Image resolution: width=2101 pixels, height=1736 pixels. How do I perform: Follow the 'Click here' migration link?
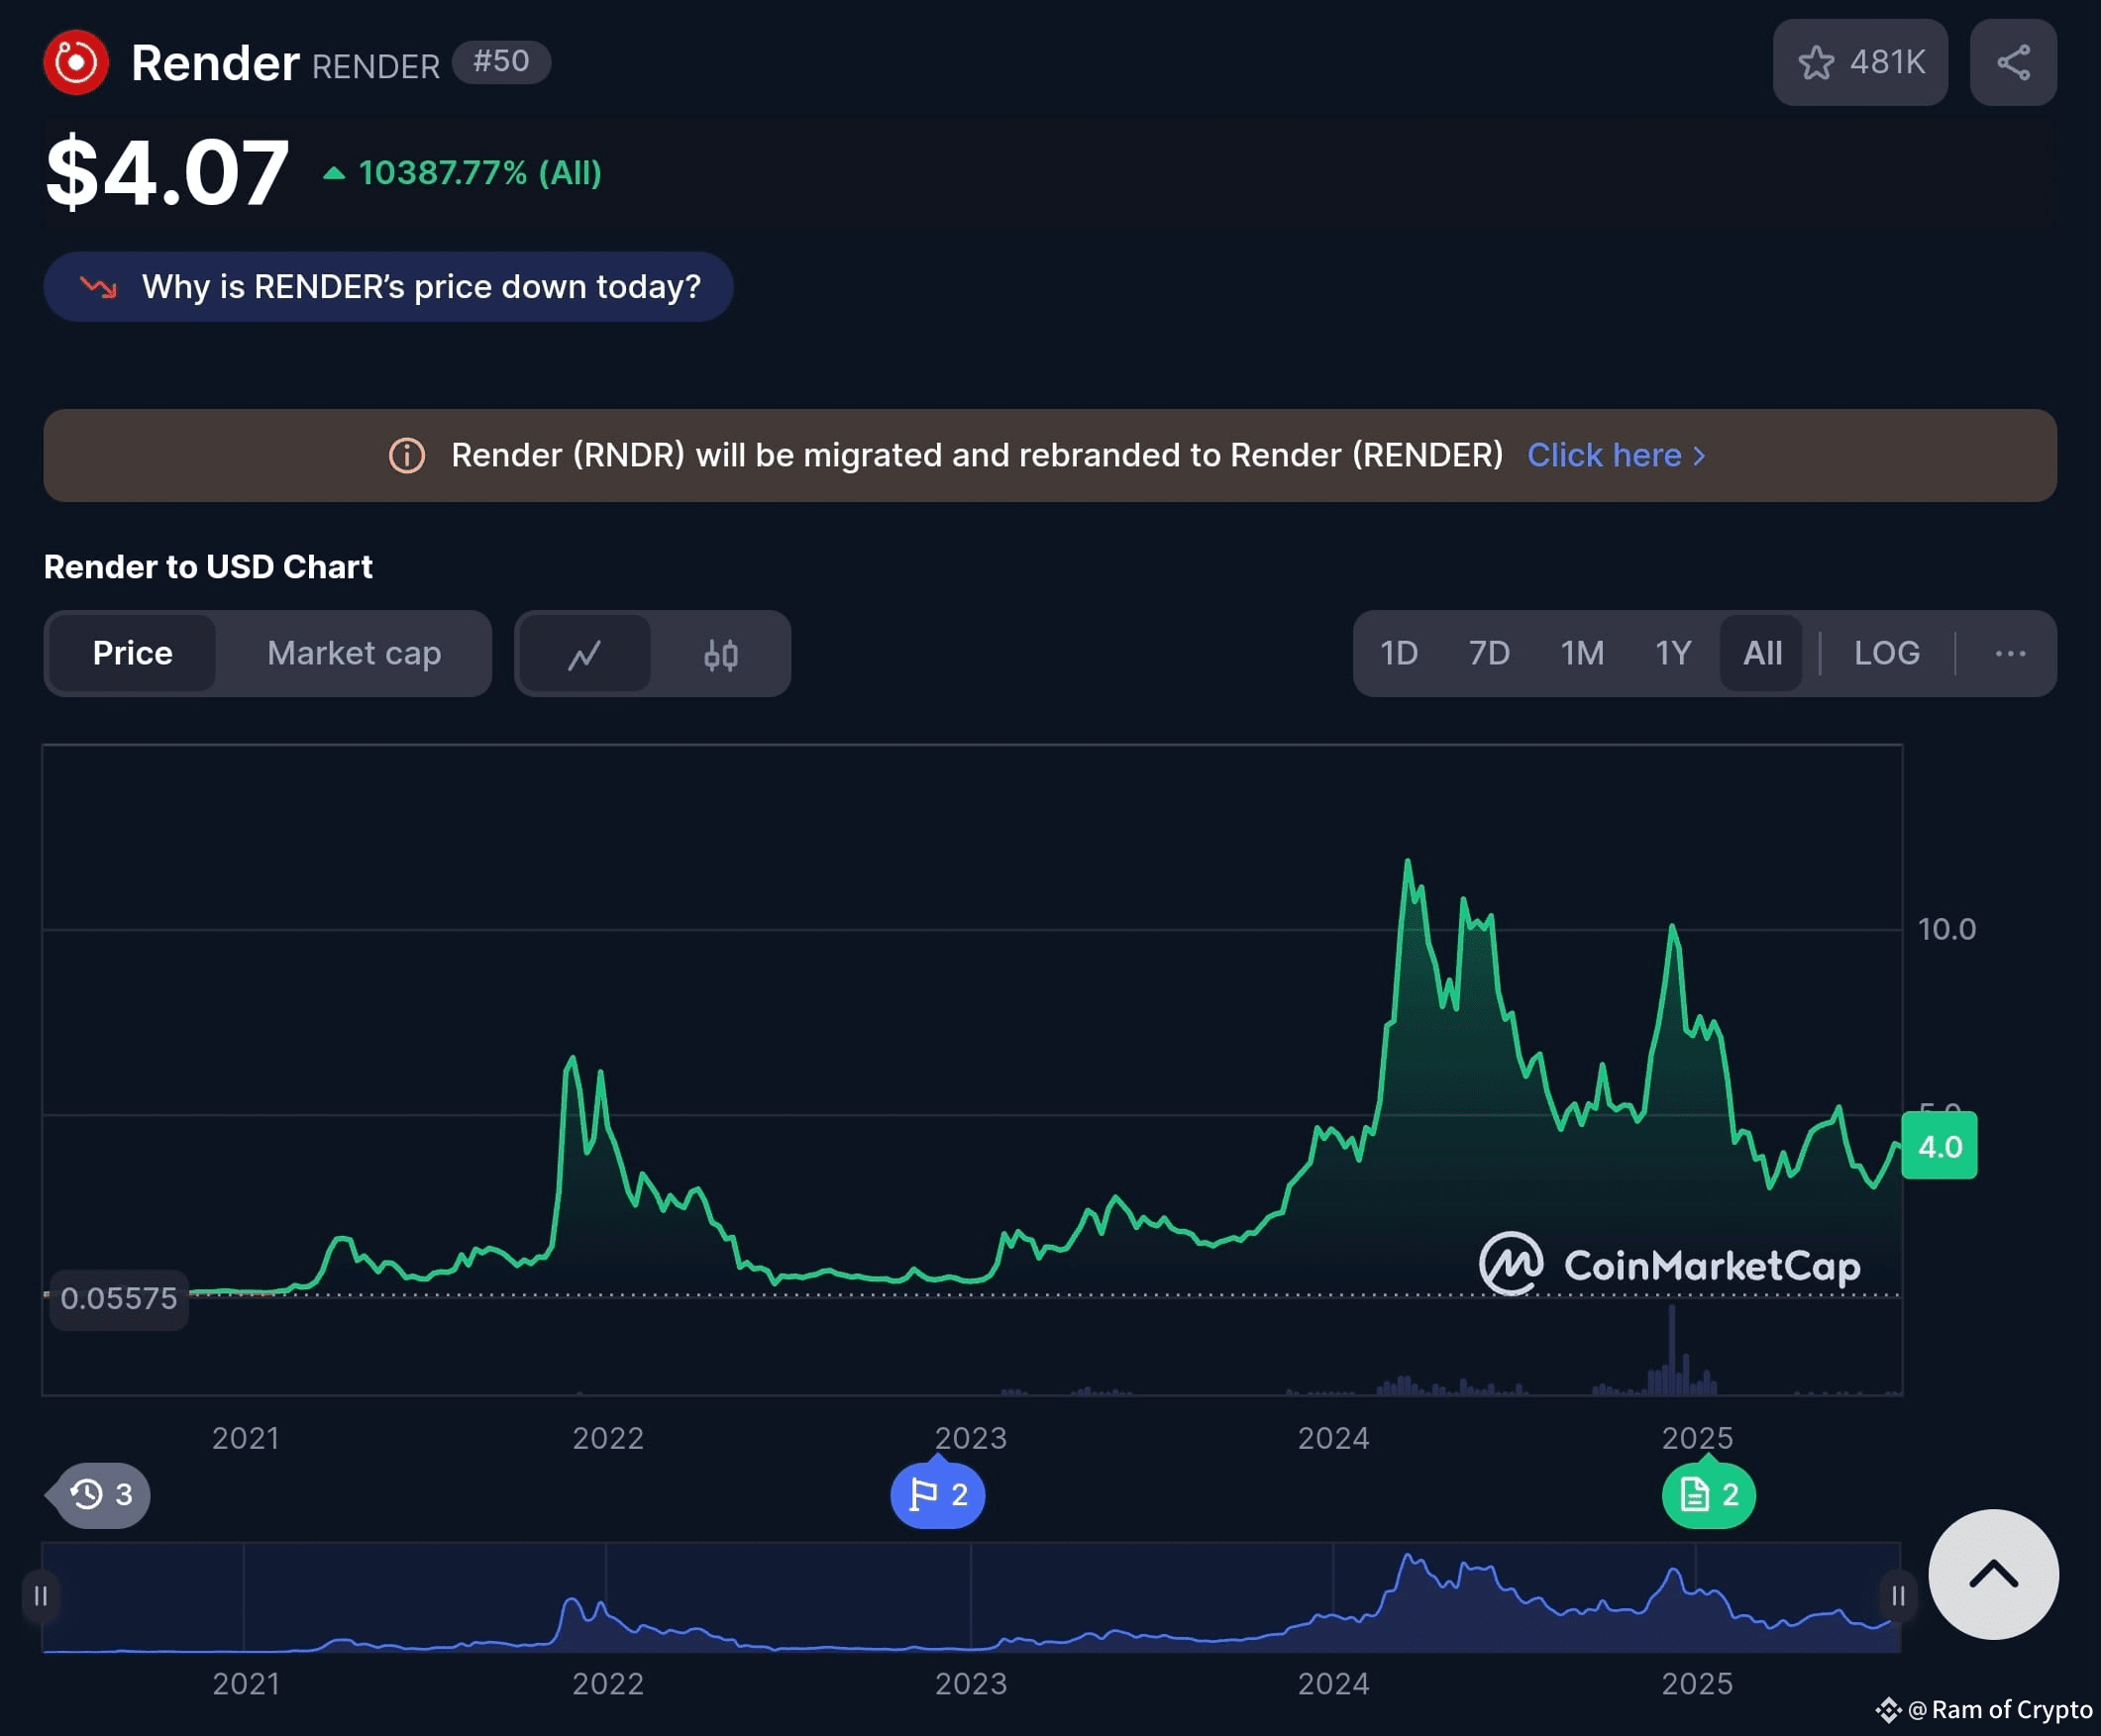(x=1616, y=456)
